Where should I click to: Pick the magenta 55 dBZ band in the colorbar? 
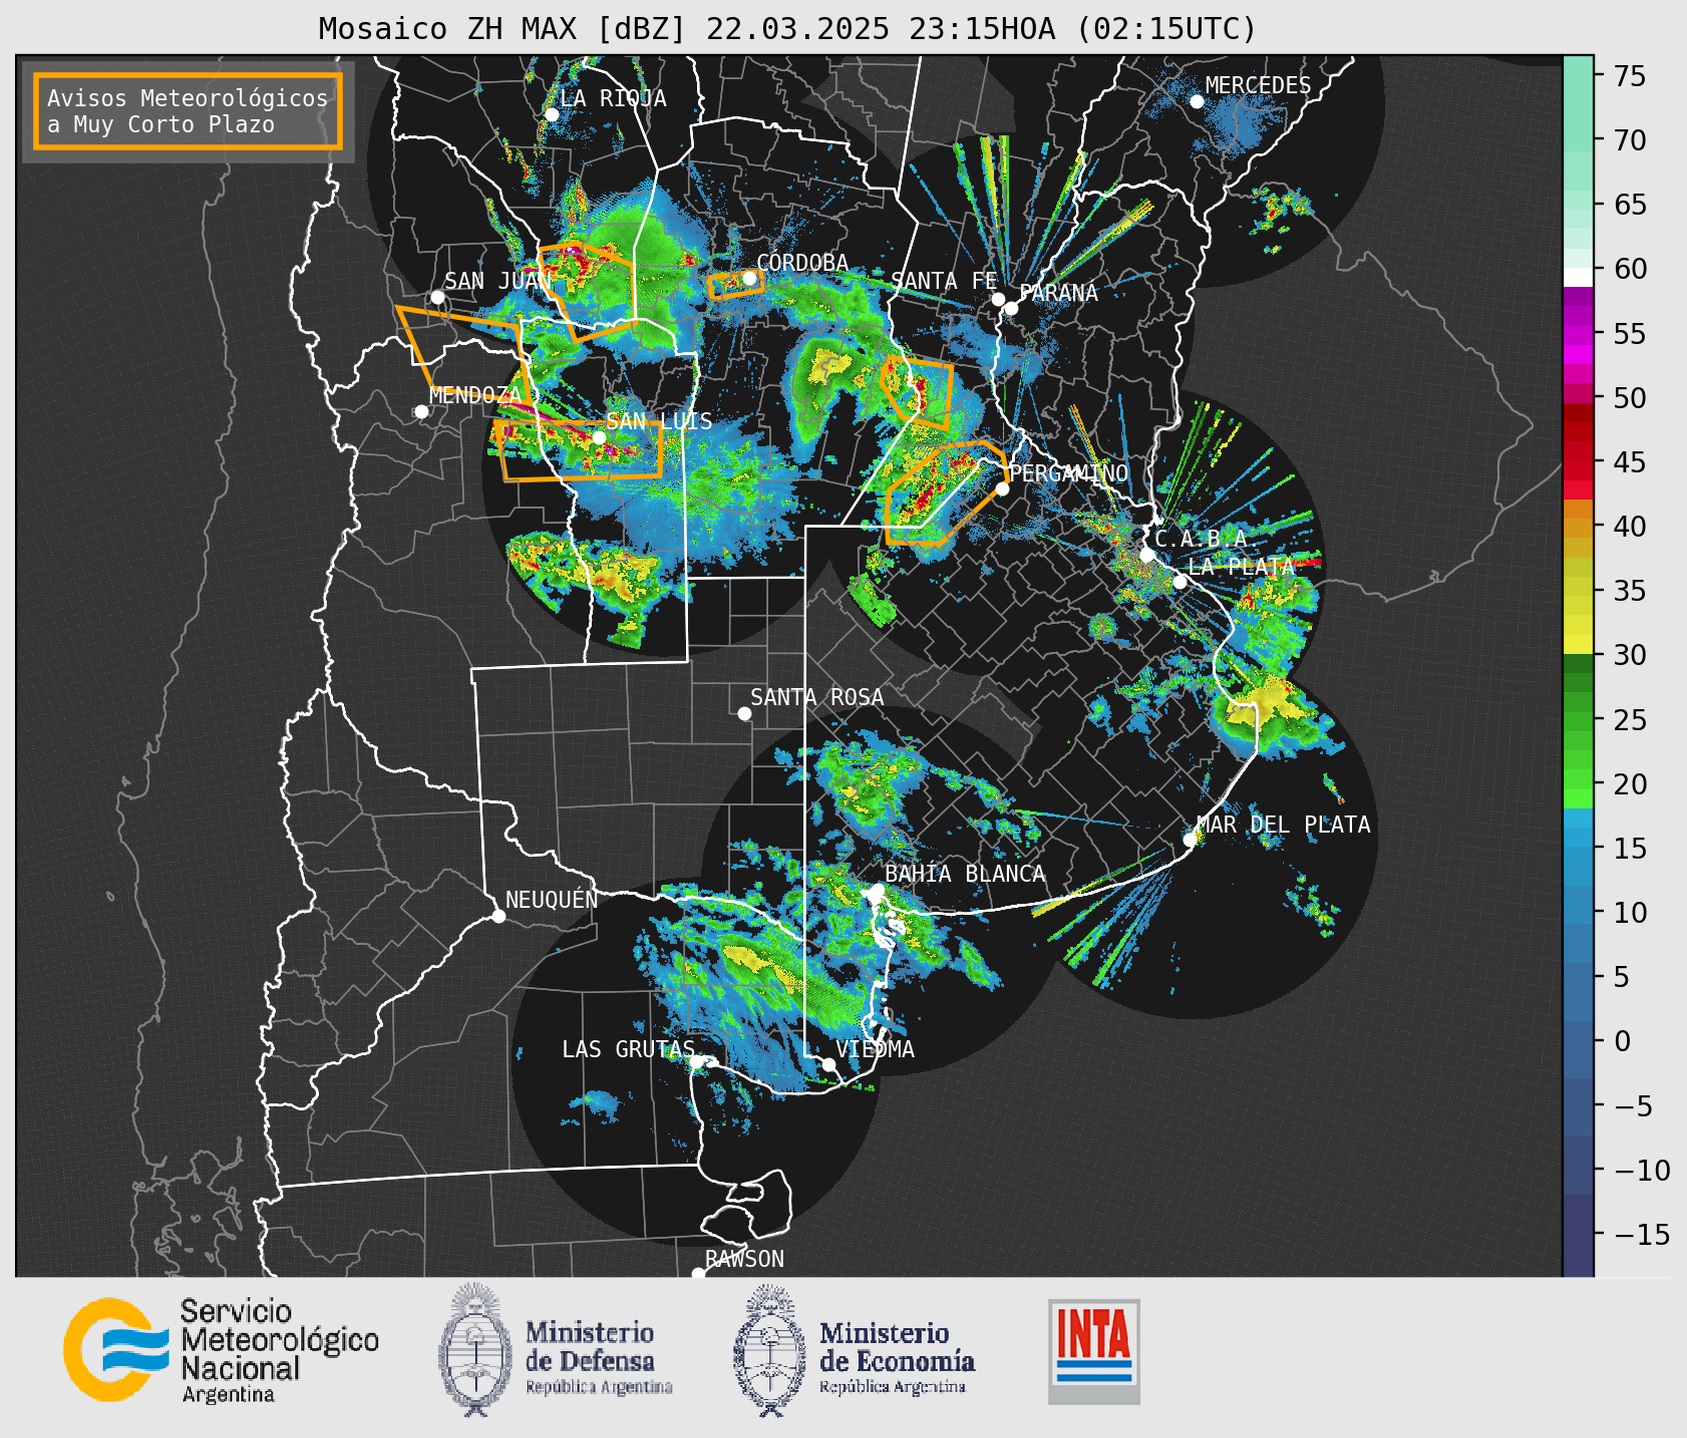pyautogui.click(x=1578, y=333)
